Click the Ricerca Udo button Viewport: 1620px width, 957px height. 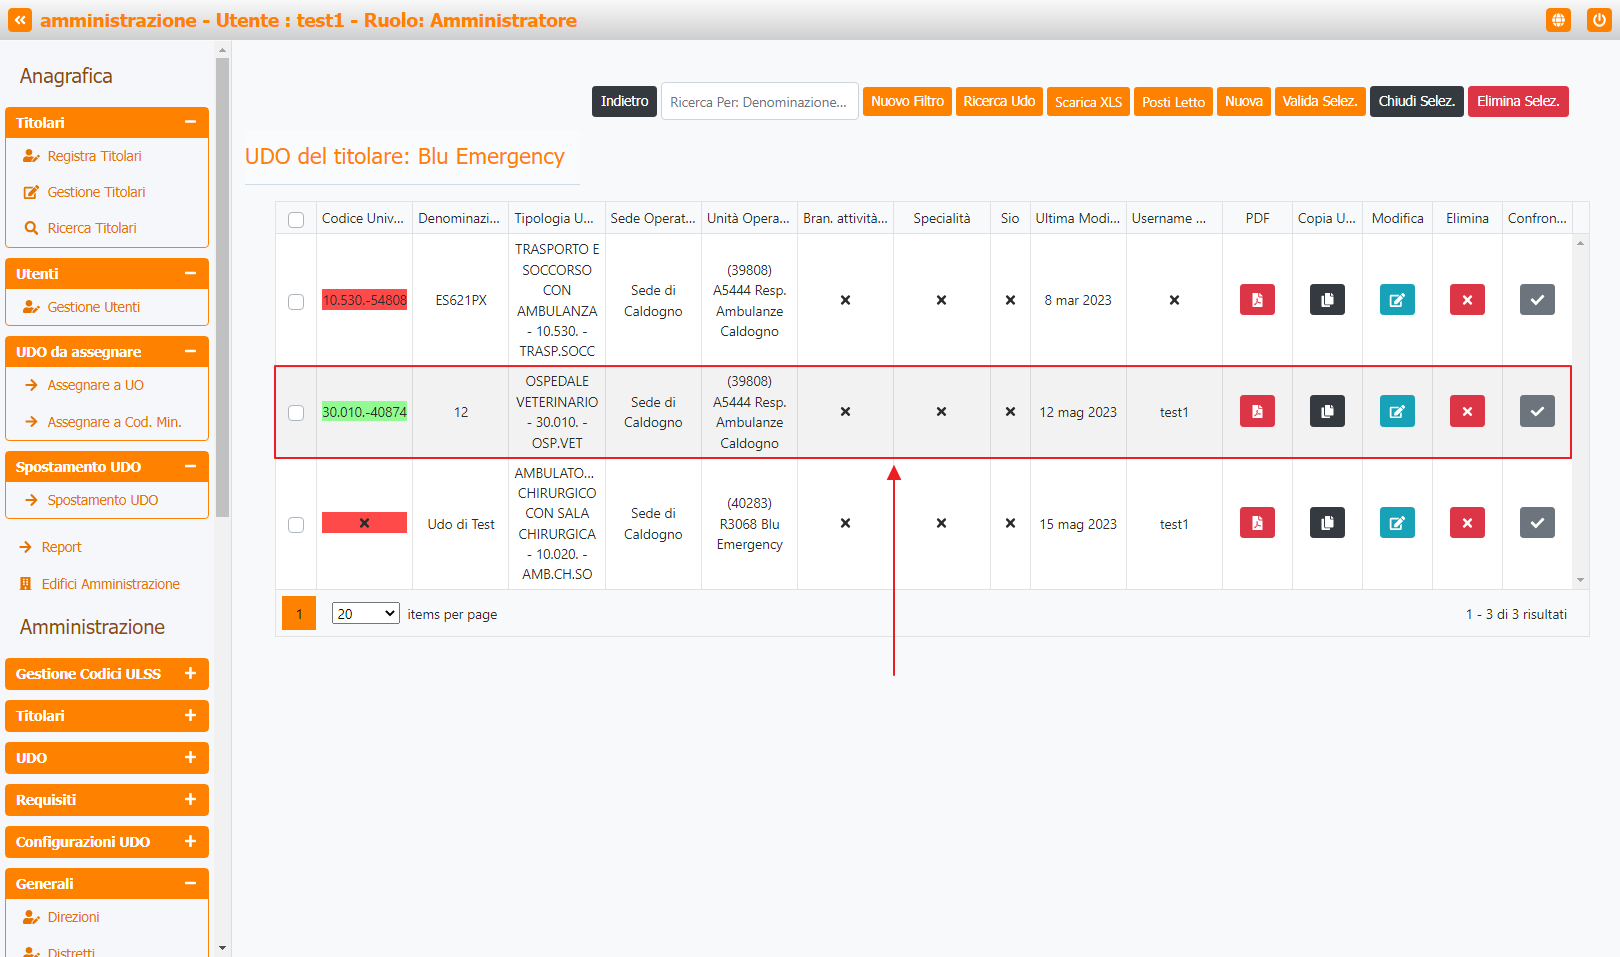coord(999,101)
